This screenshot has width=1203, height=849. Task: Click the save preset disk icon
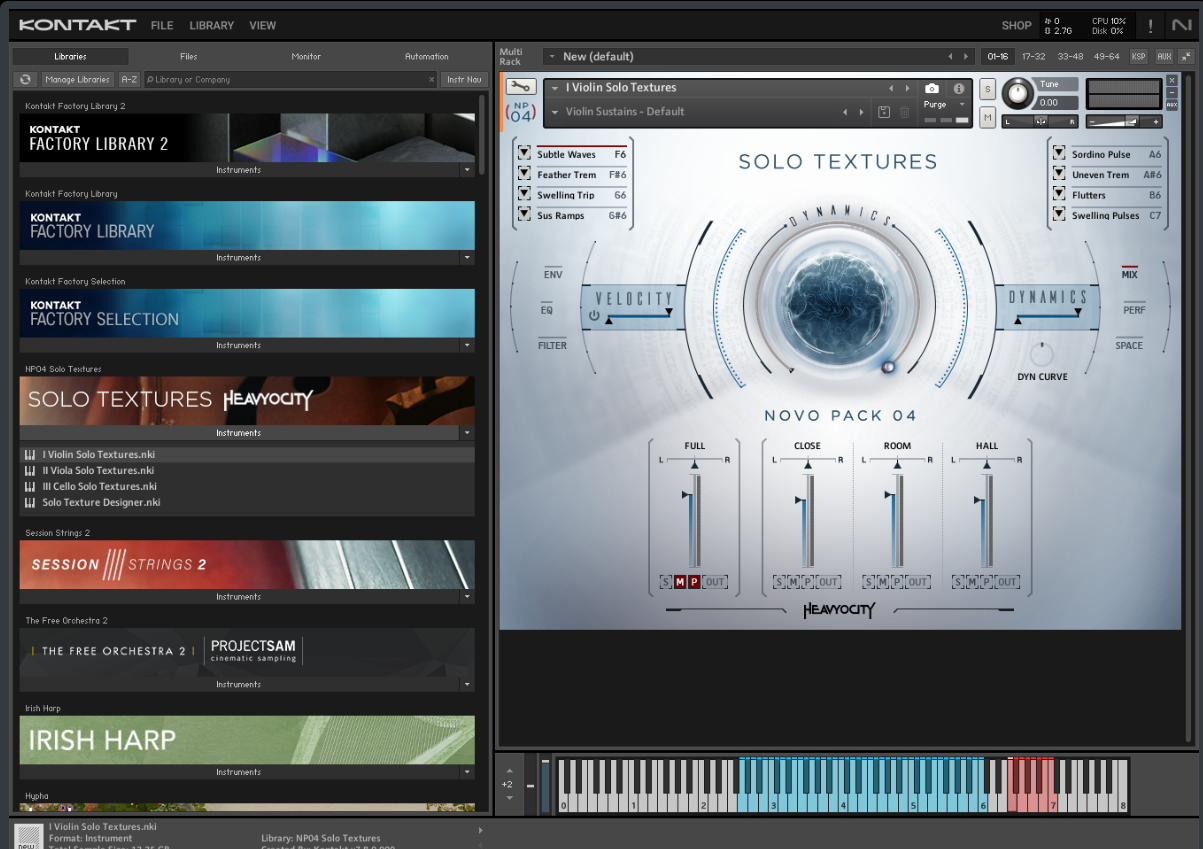pyautogui.click(x=884, y=112)
